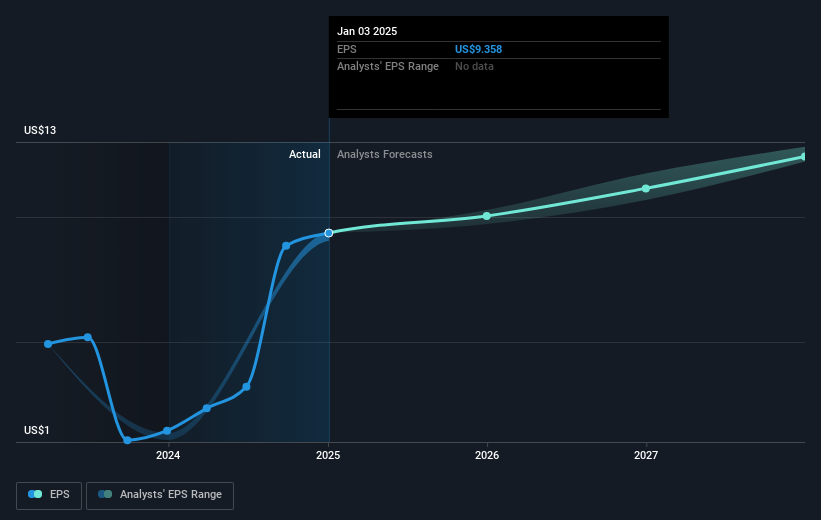Toggle the Analysts' EPS Range legend

[160, 495]
